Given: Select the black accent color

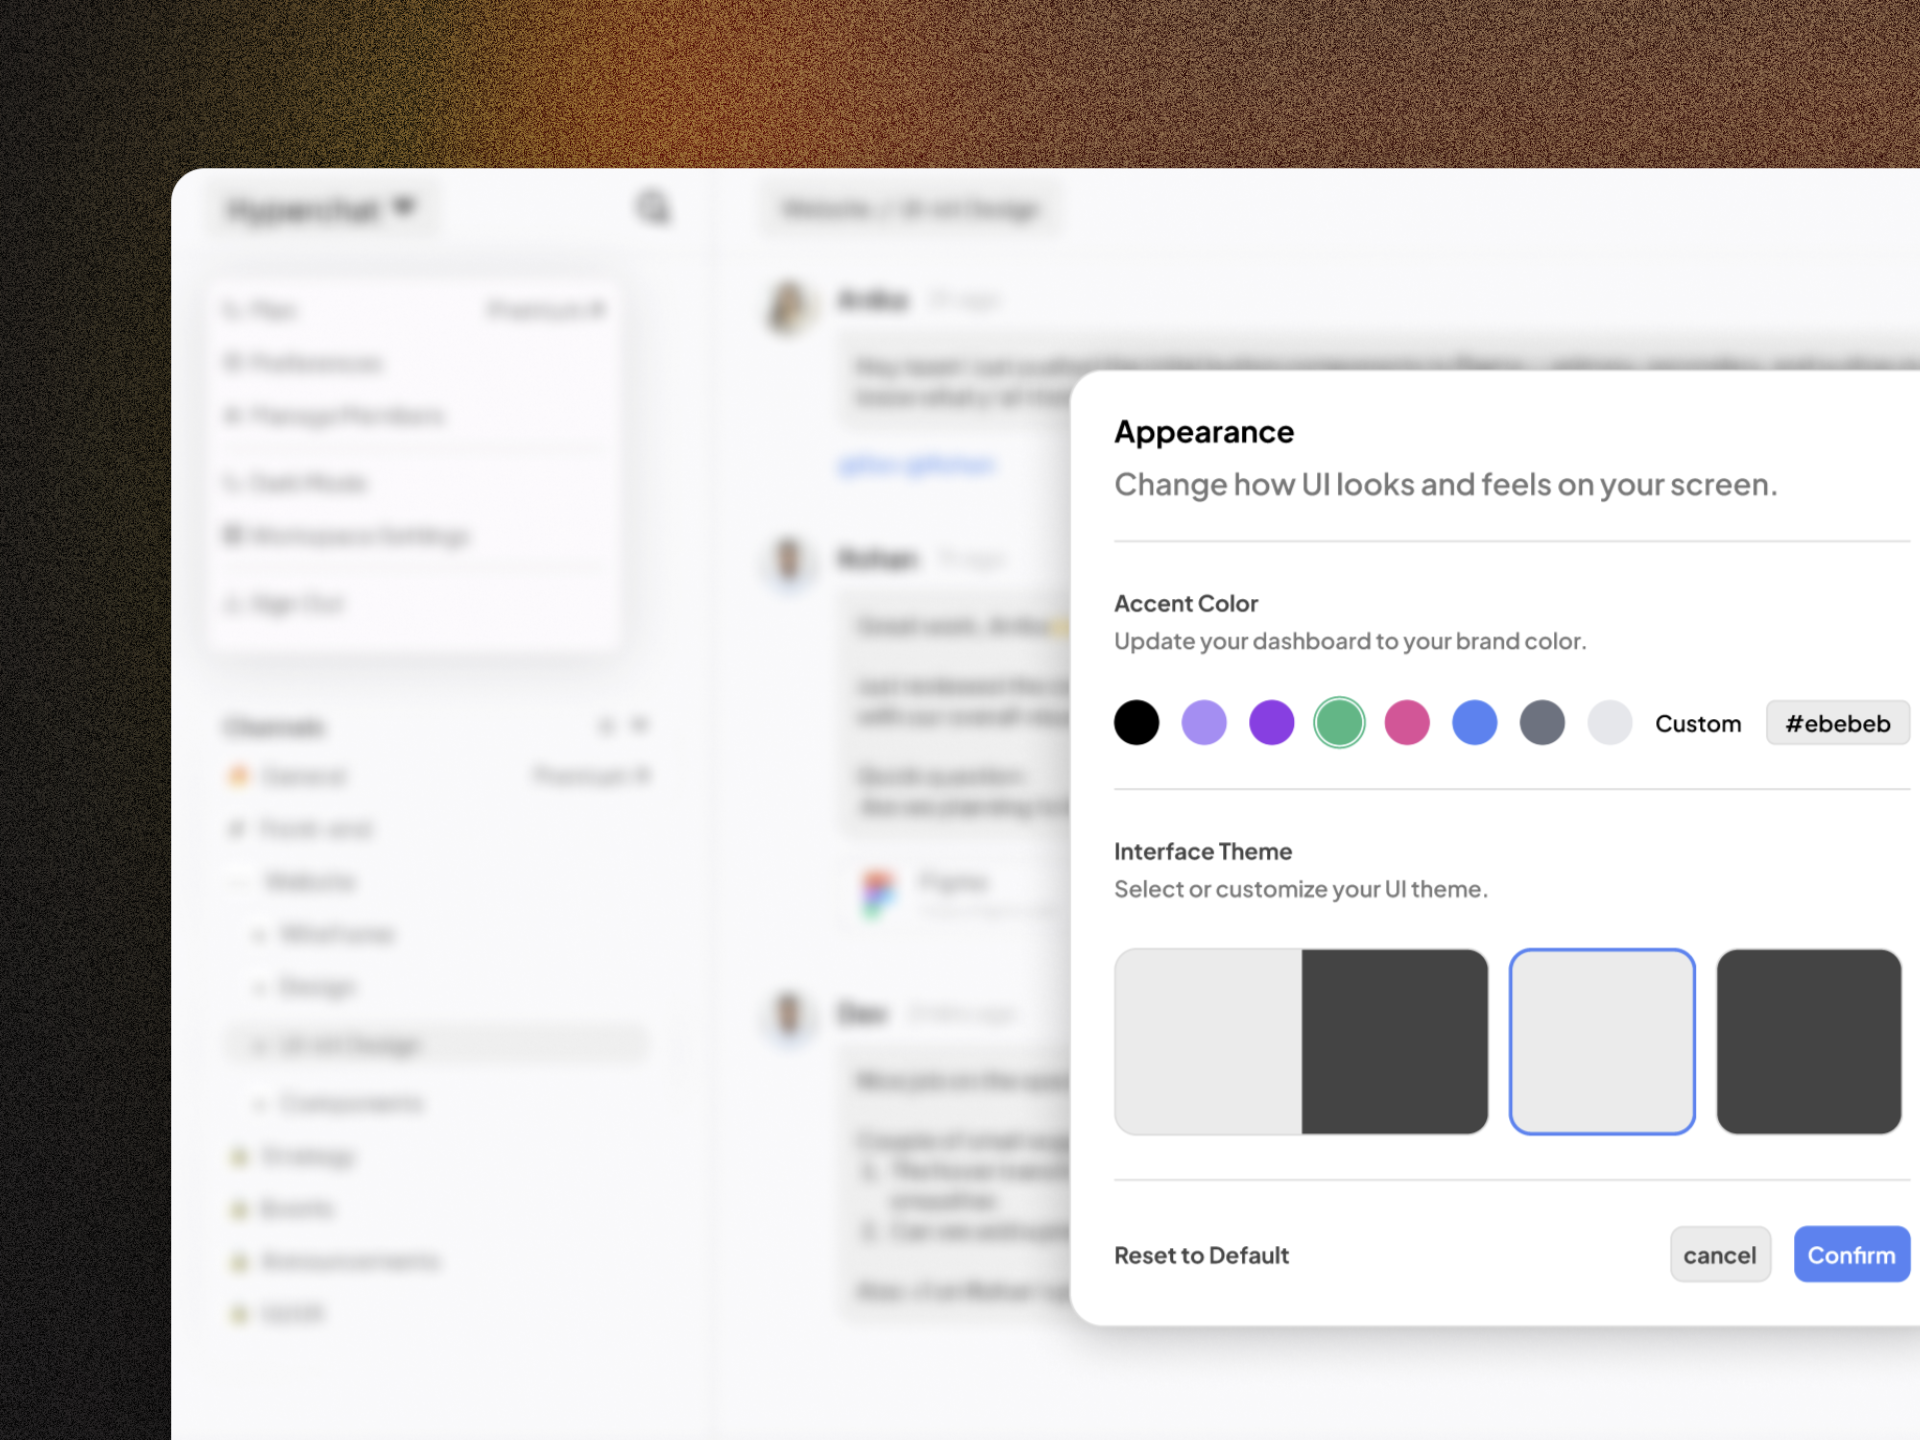Looking at the screenshot, I should [x=1137, y=722].
